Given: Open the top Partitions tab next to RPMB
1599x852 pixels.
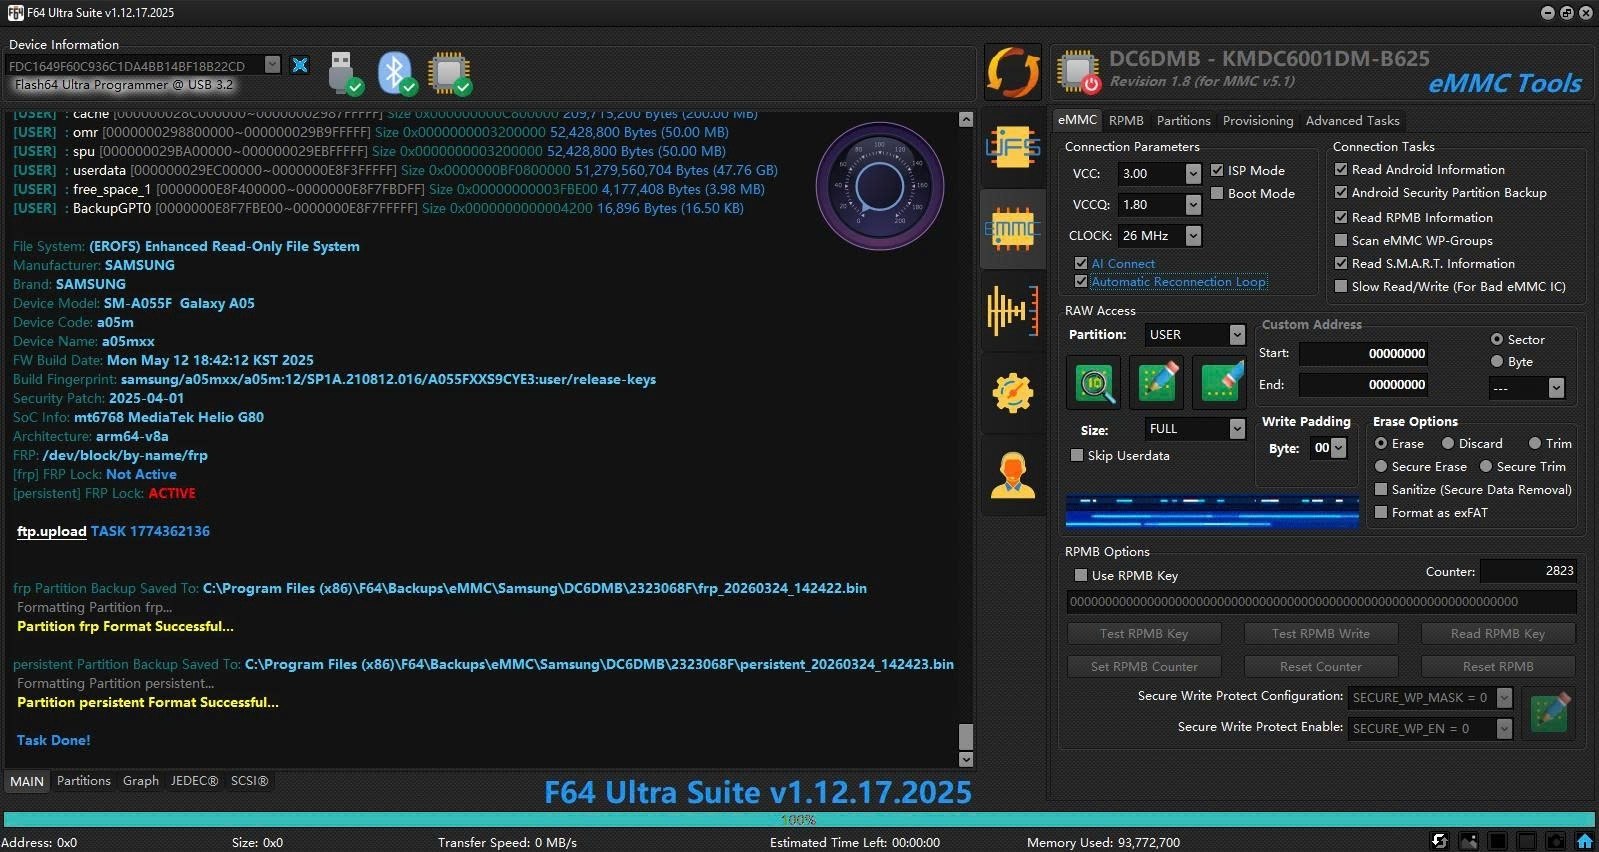Looking at the screenshot, I should coord(1183,120).
